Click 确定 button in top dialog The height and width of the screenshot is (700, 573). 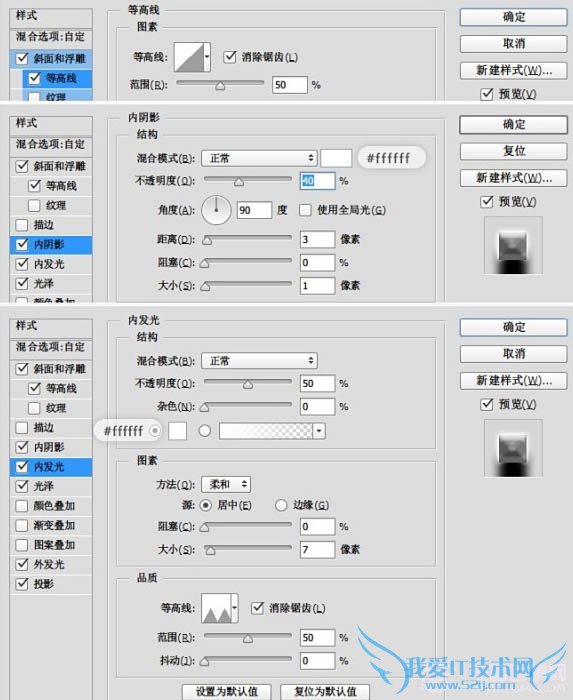[514, 17]
